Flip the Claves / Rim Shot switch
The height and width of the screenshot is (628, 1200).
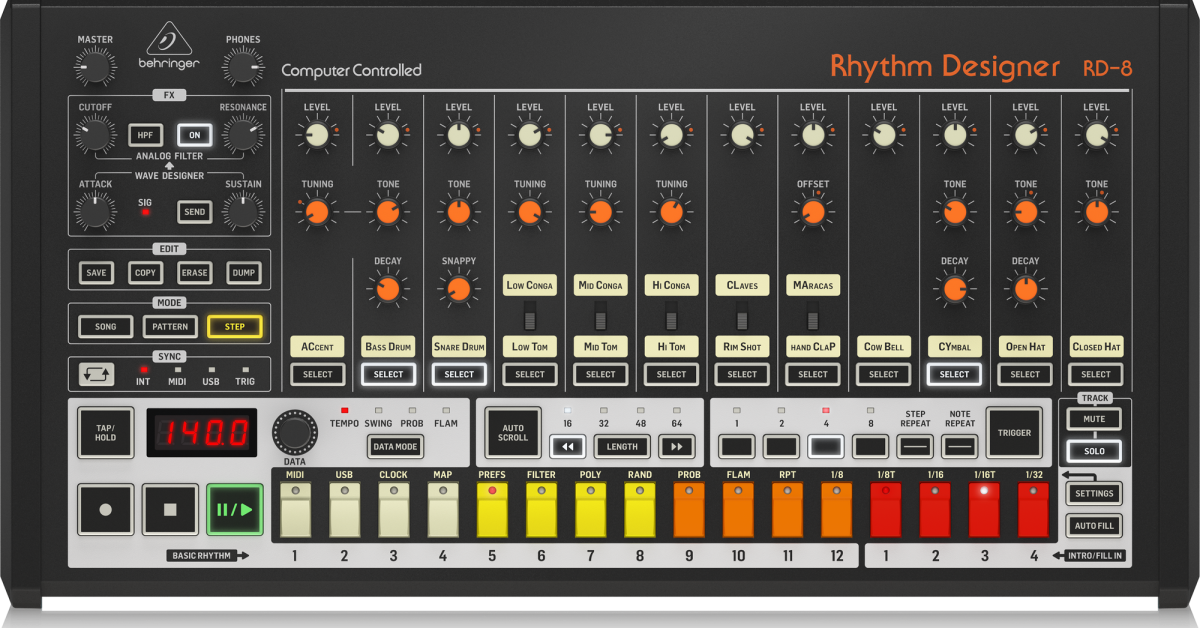click(x=742, y=317)
